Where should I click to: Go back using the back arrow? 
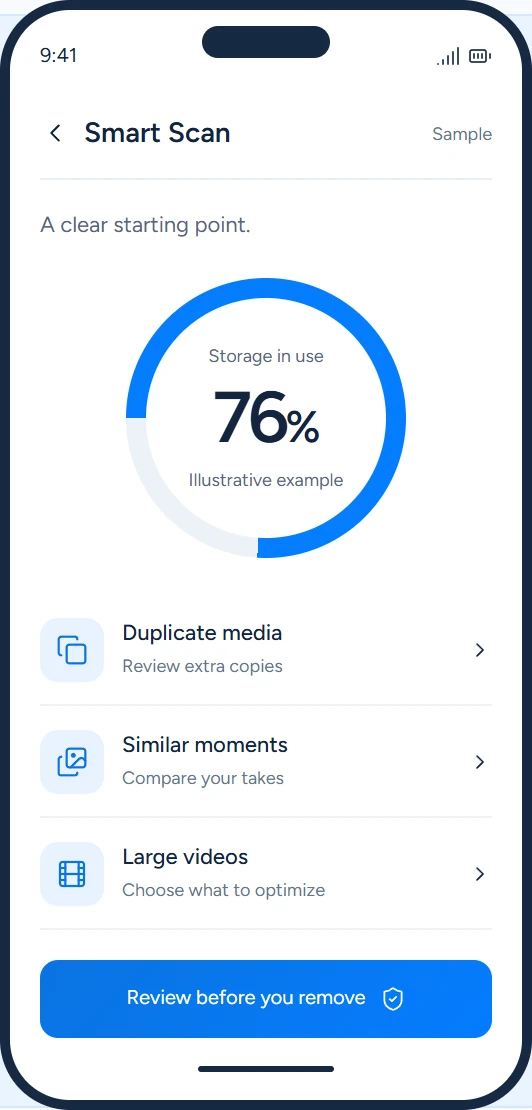[55, 133]
